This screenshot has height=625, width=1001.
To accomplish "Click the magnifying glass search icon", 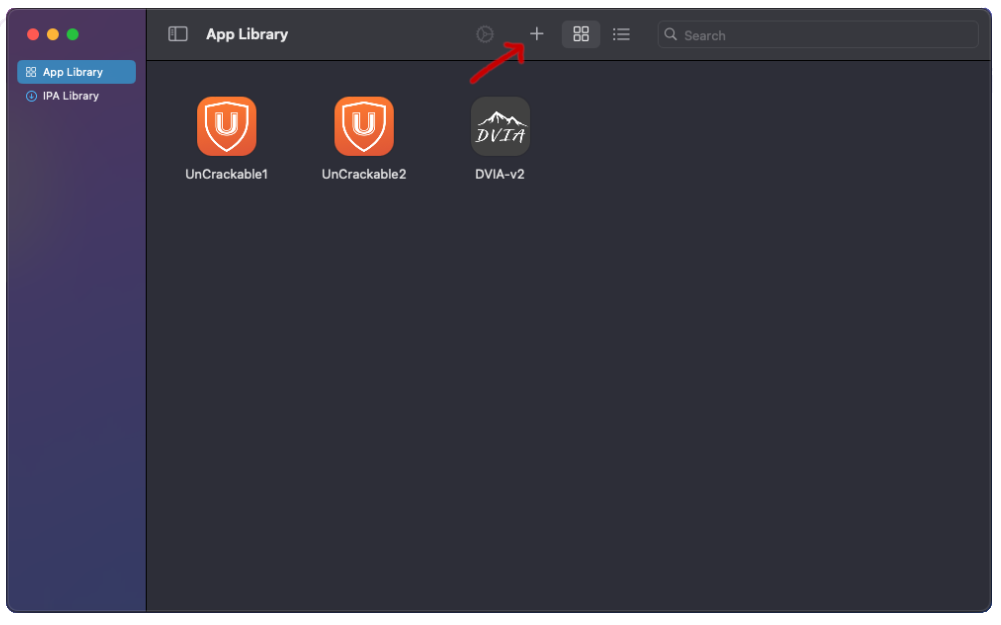I will [671, 35].
